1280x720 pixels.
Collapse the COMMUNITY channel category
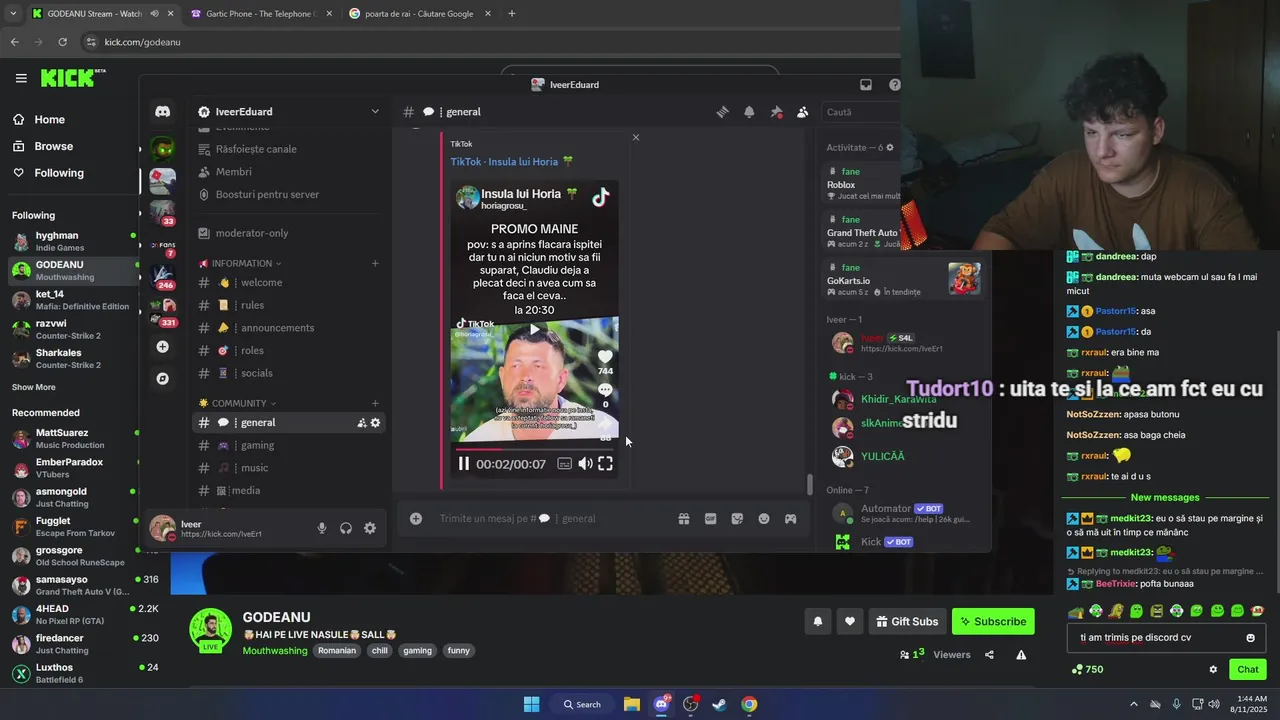point(238,403)
